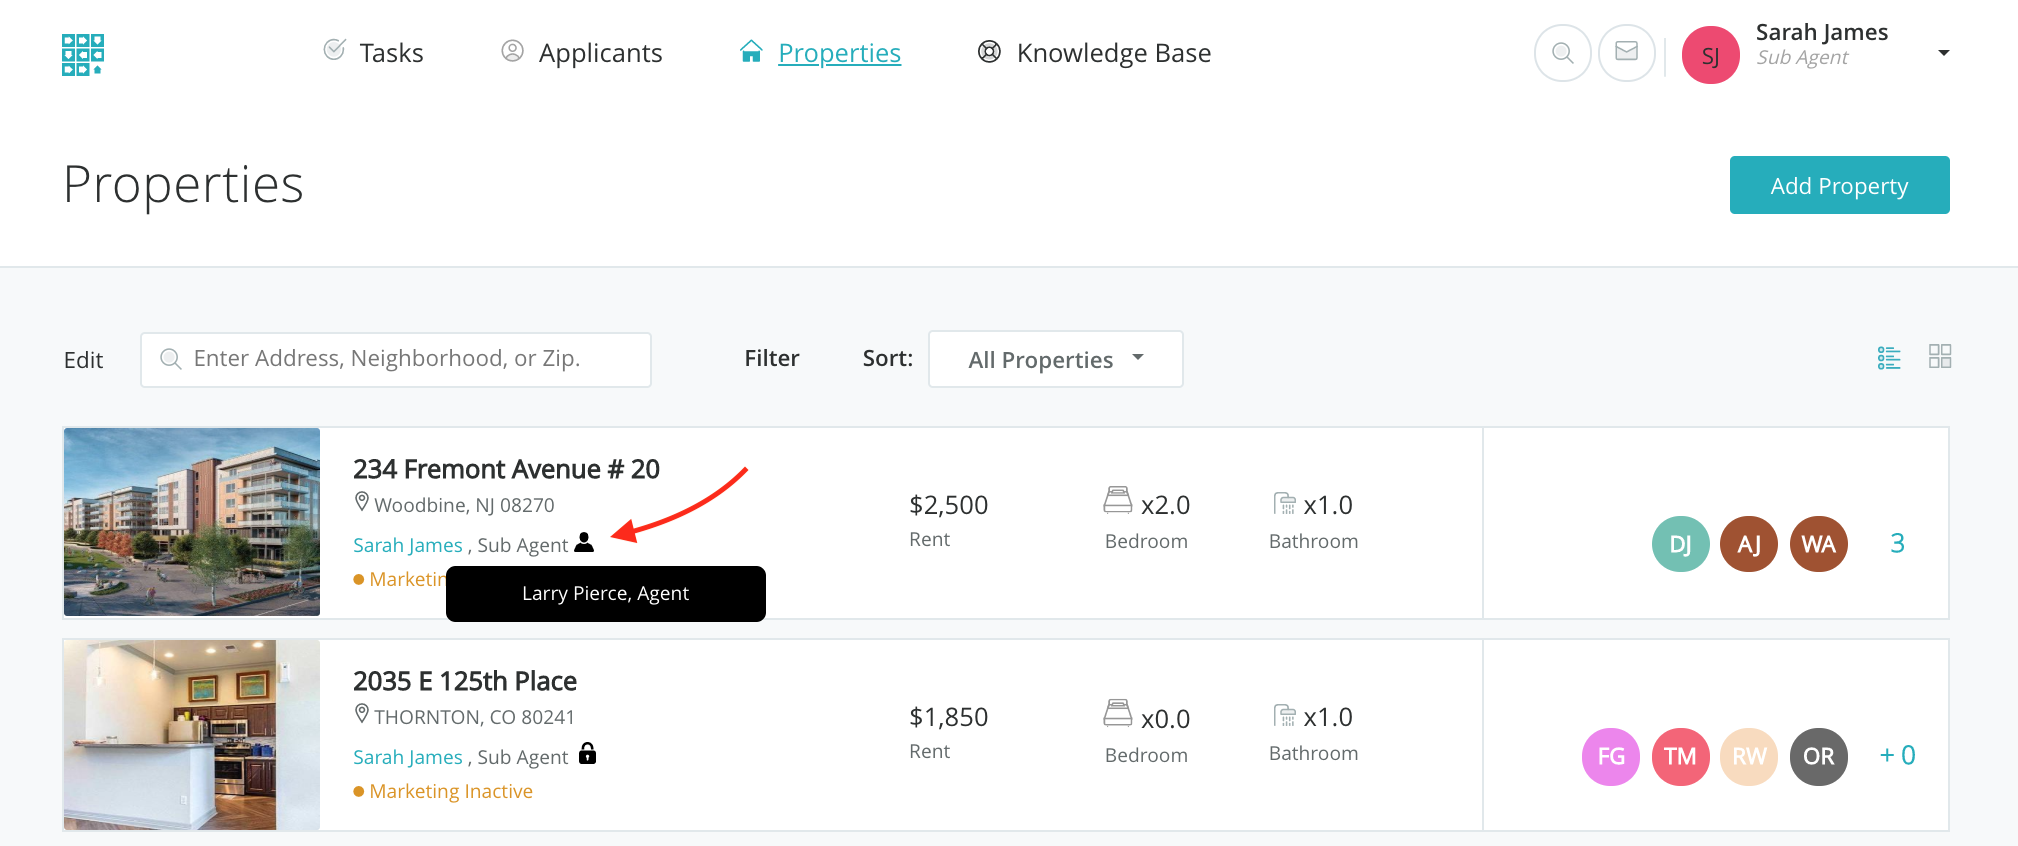Click the lock icon on 125th Place listing

tap(588, 754)
